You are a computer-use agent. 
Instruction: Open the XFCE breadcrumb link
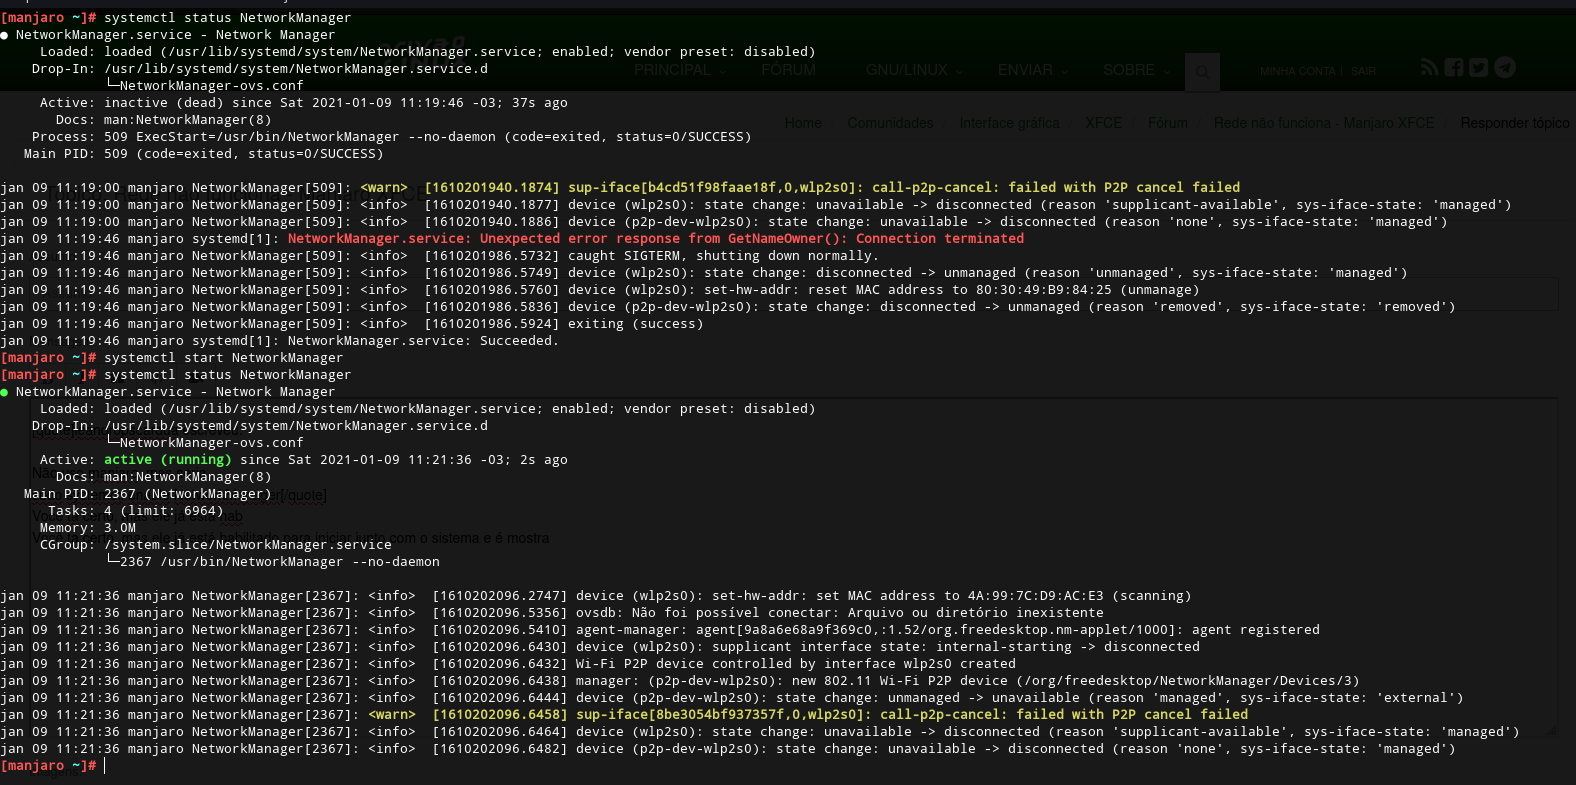coord(1103,123)
